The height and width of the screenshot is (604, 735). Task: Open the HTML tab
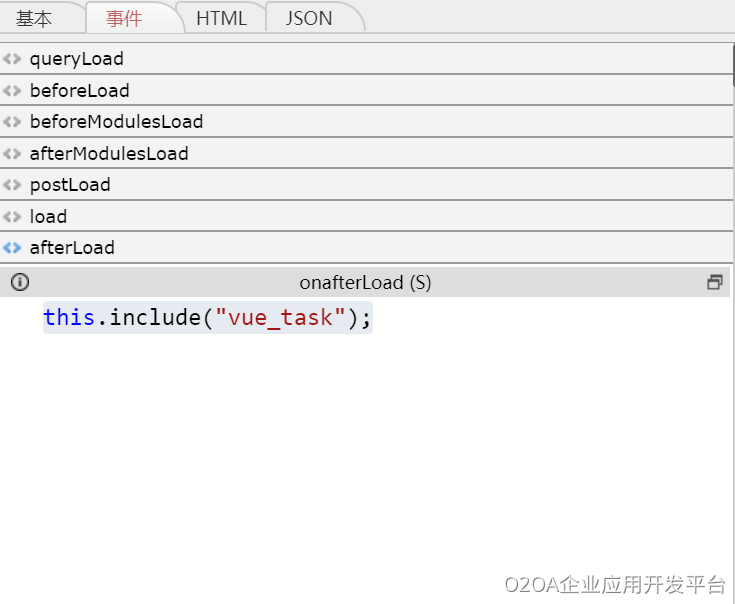pyautogui.click(x=221, y=19)
